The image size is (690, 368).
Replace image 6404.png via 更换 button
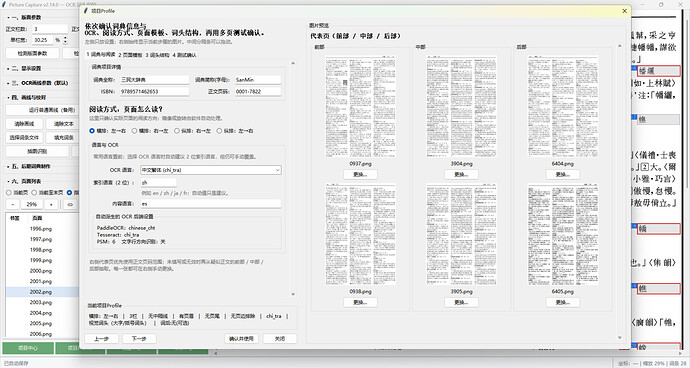562,174
